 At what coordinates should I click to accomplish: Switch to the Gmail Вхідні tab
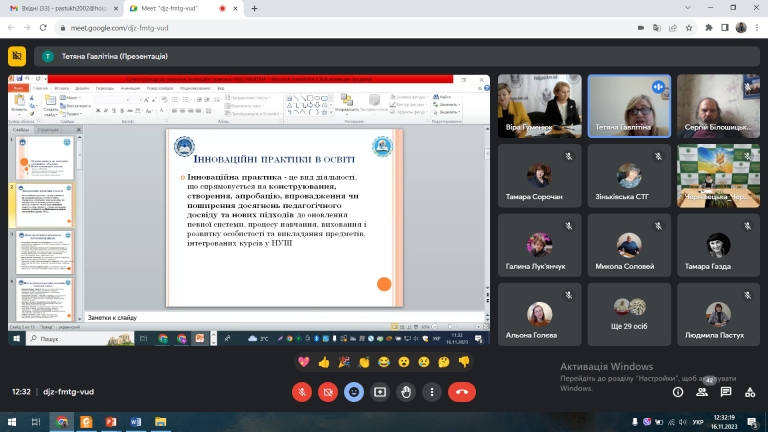64,8
